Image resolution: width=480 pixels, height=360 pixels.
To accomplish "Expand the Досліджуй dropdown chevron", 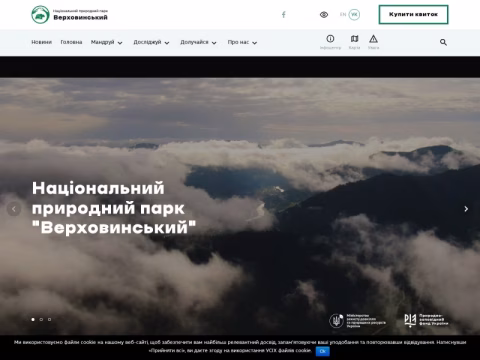I will coord(167,43).
